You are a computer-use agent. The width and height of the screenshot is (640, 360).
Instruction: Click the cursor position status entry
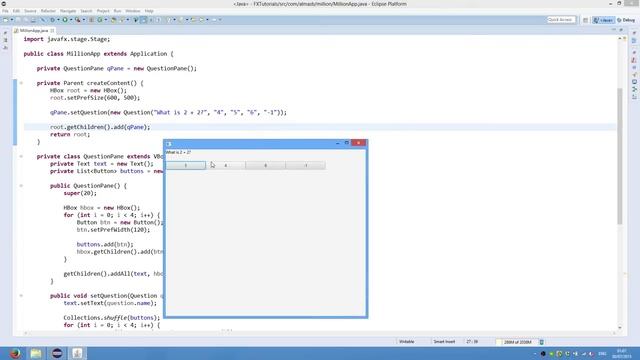pyautogui.click(x=472, y=342)
